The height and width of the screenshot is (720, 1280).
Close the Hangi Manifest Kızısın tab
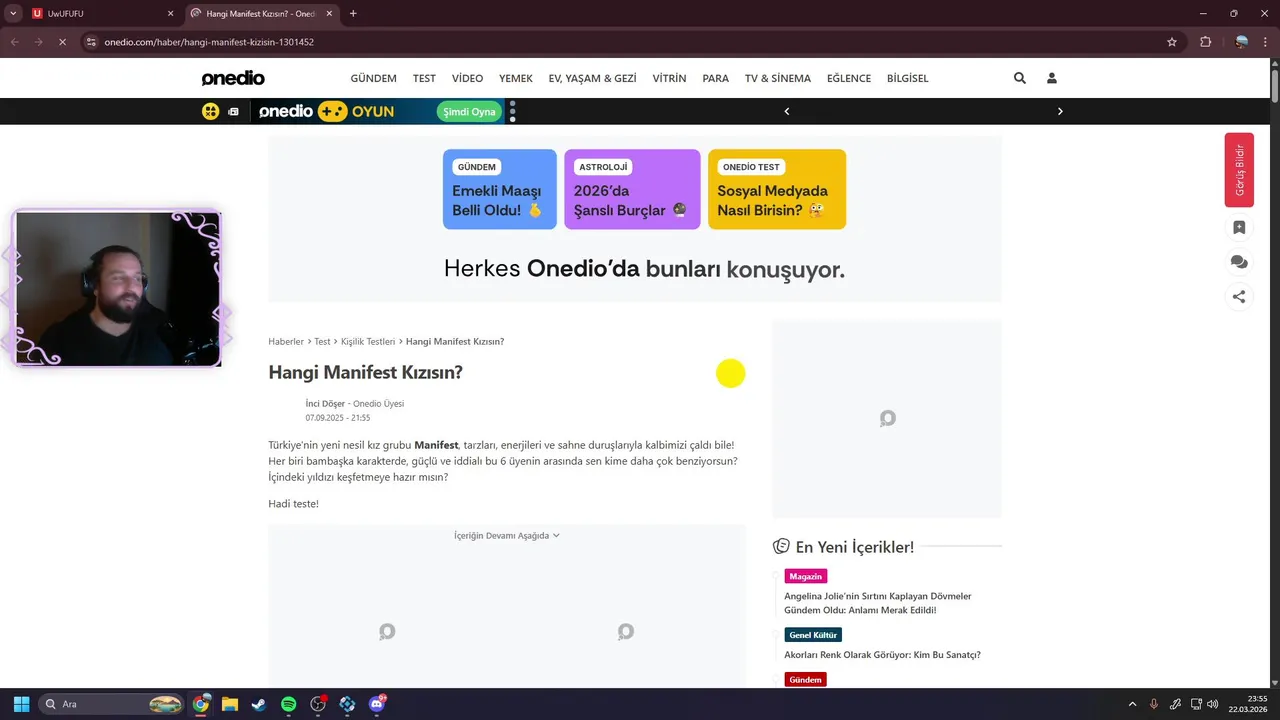click(x=329, y=14)
